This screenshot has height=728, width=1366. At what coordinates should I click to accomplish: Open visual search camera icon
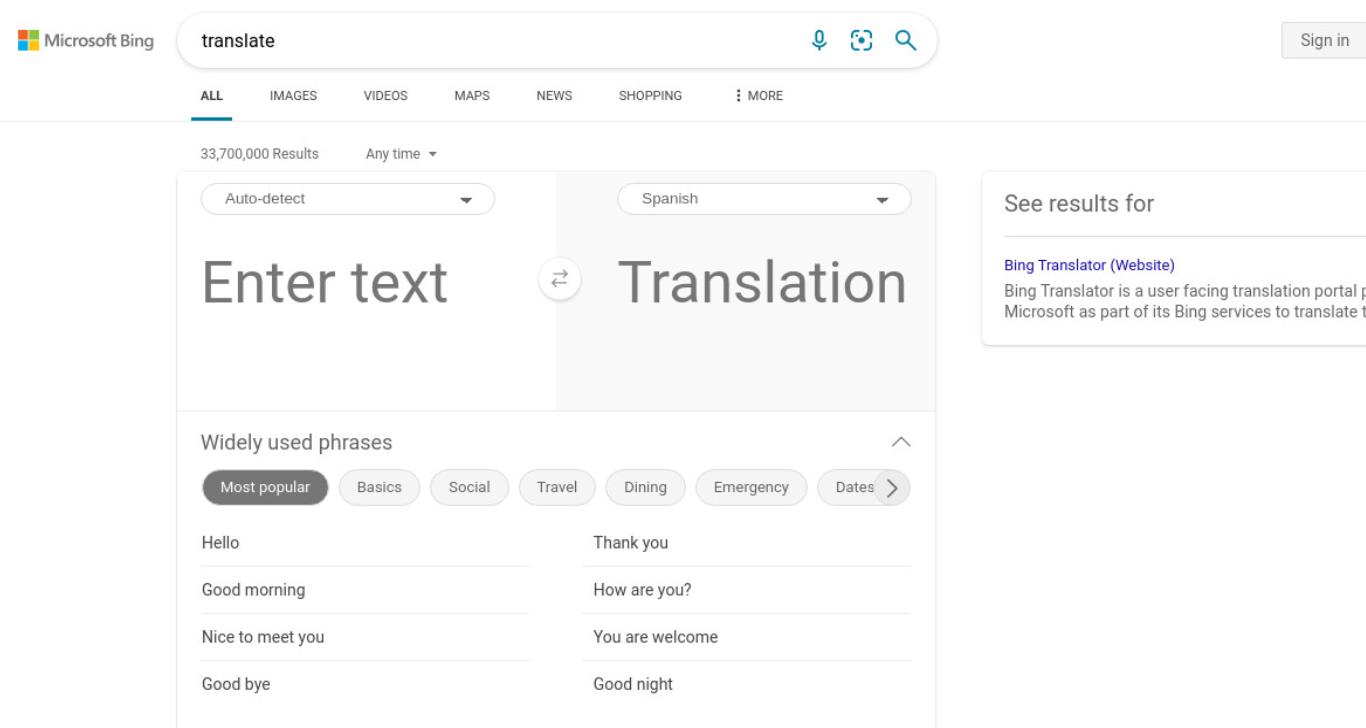click(x=860, y=40)
